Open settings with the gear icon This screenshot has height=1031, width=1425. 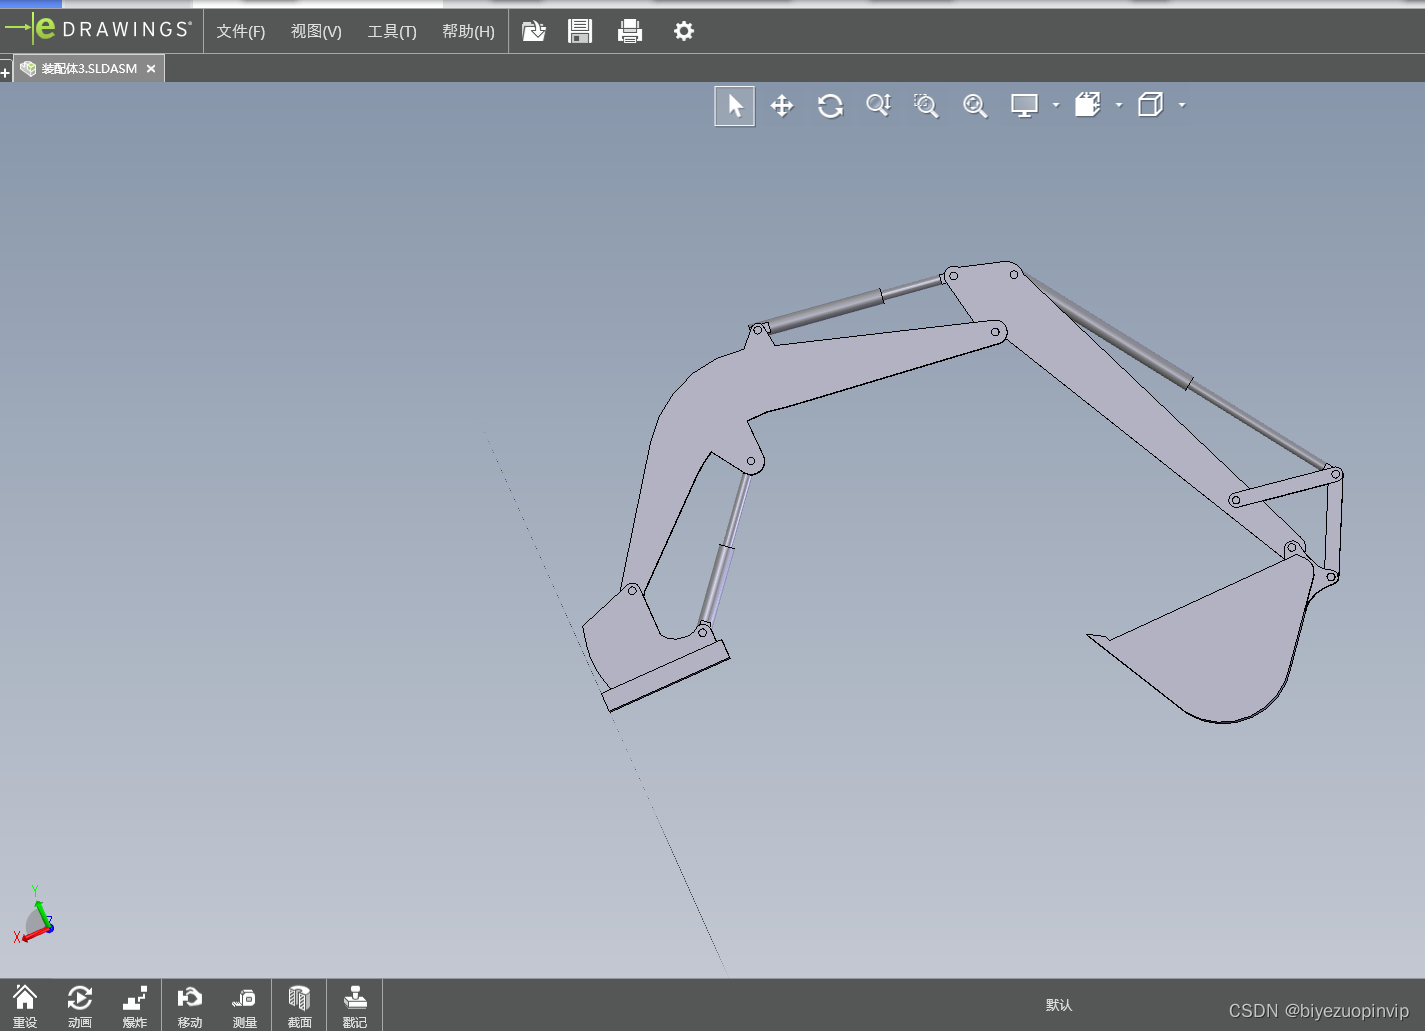pyautogui.click(x=684, y=31)
